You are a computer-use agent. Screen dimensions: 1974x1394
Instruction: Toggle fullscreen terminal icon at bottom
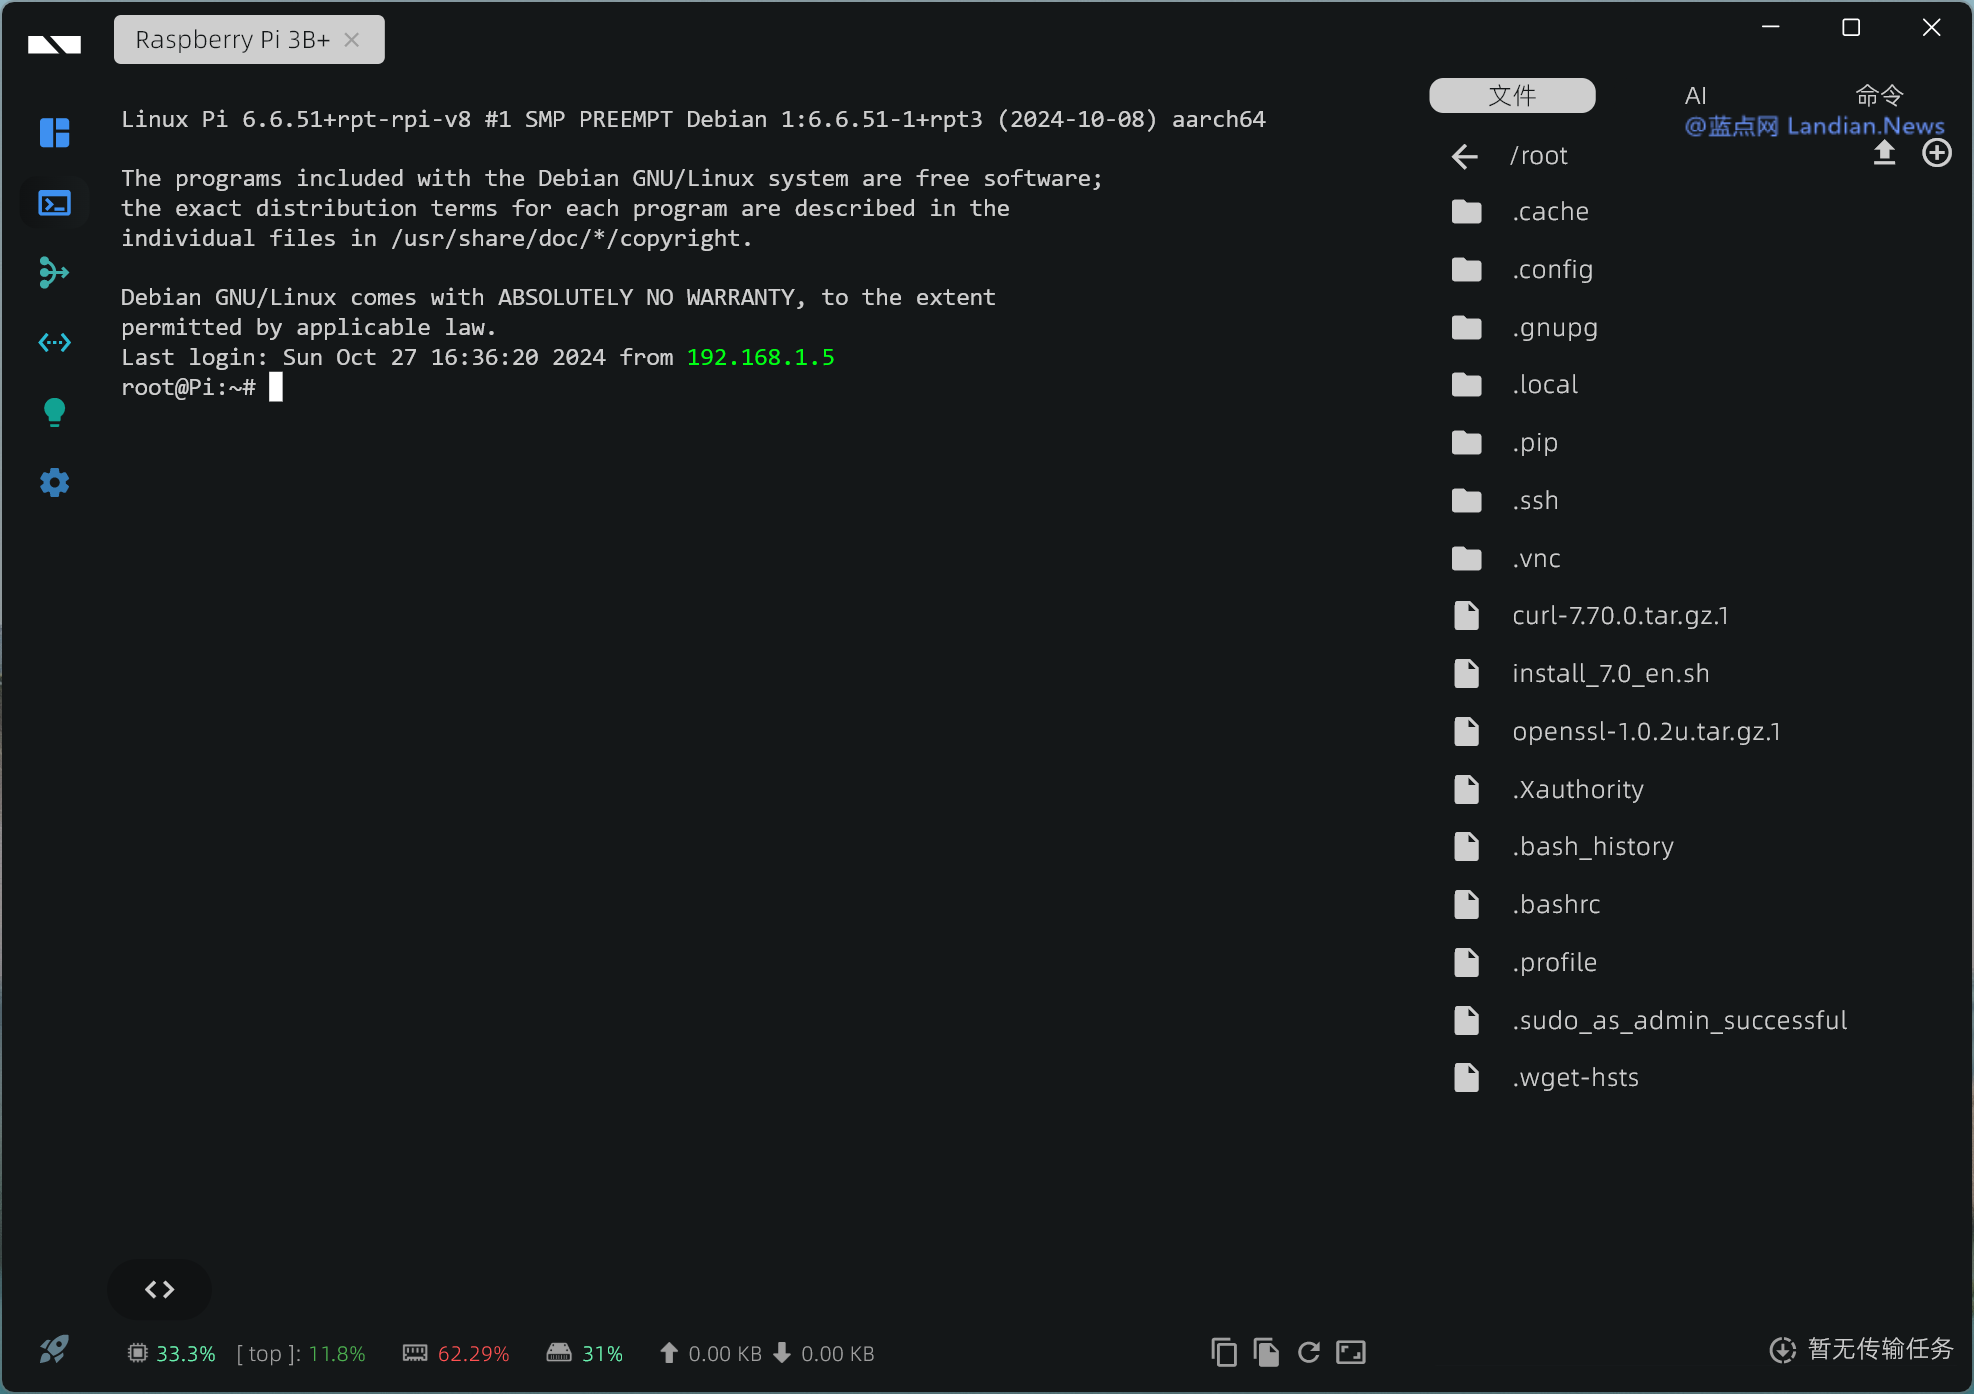click(1351, 1353)
